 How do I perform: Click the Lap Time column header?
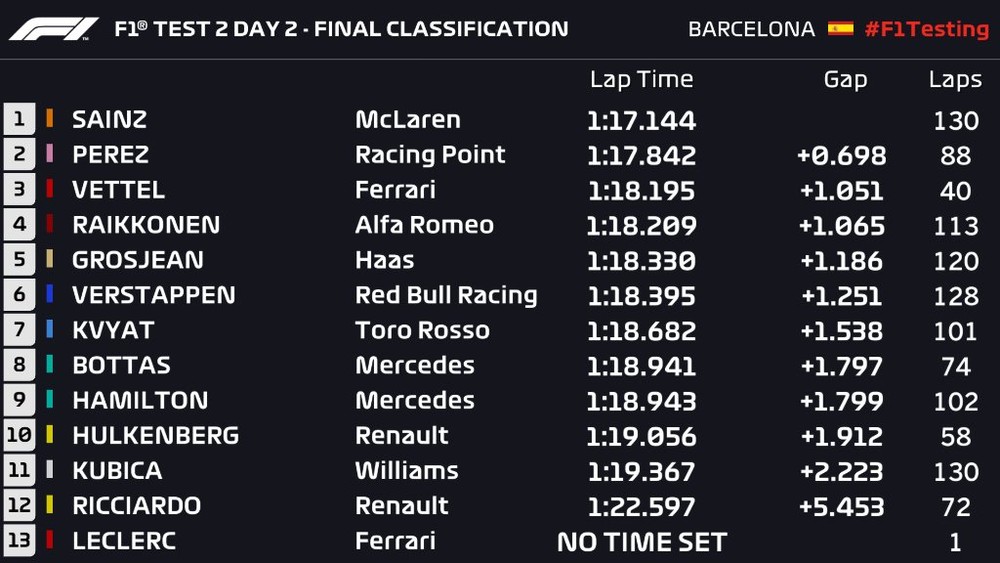pos(641,80)
